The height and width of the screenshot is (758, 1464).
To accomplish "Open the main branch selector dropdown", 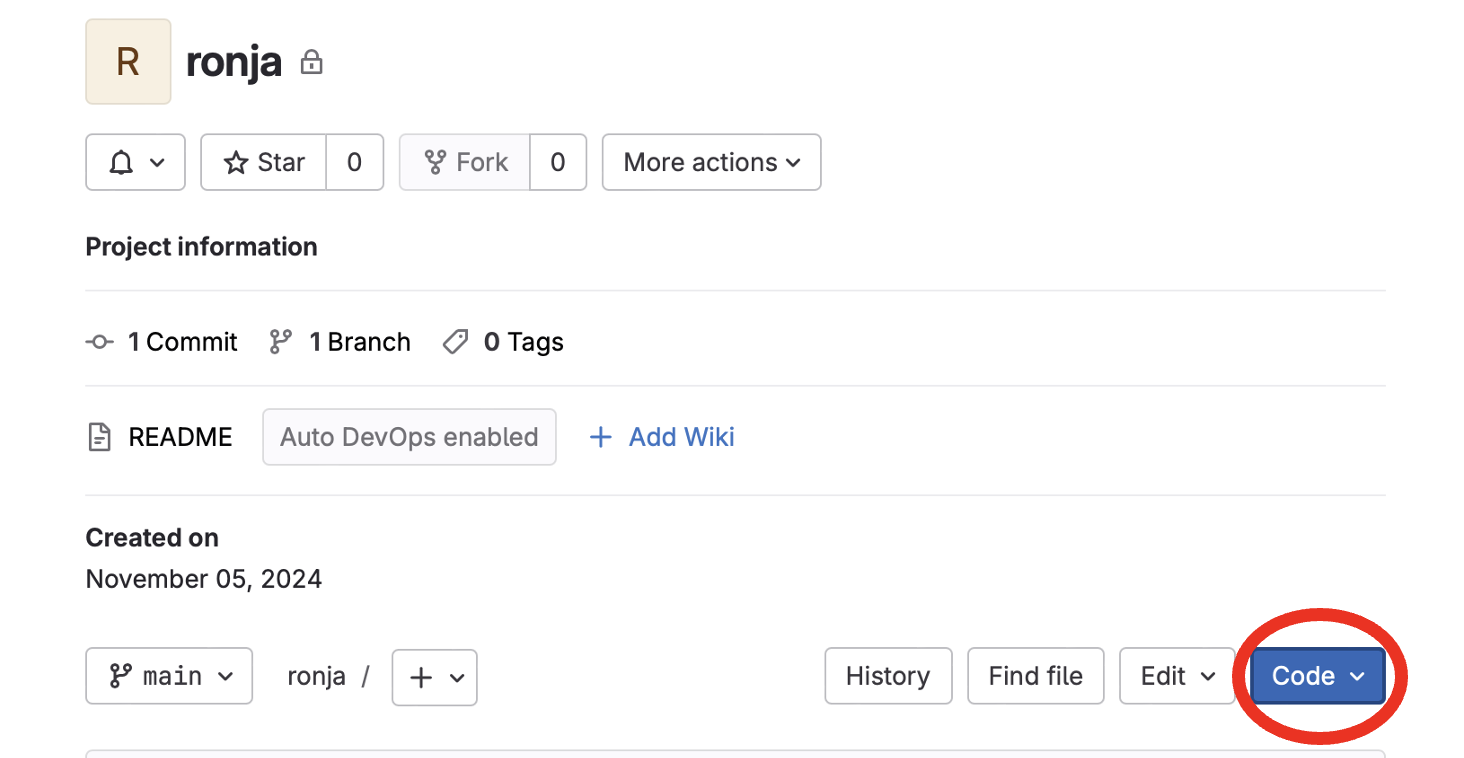I will [169, 677].
